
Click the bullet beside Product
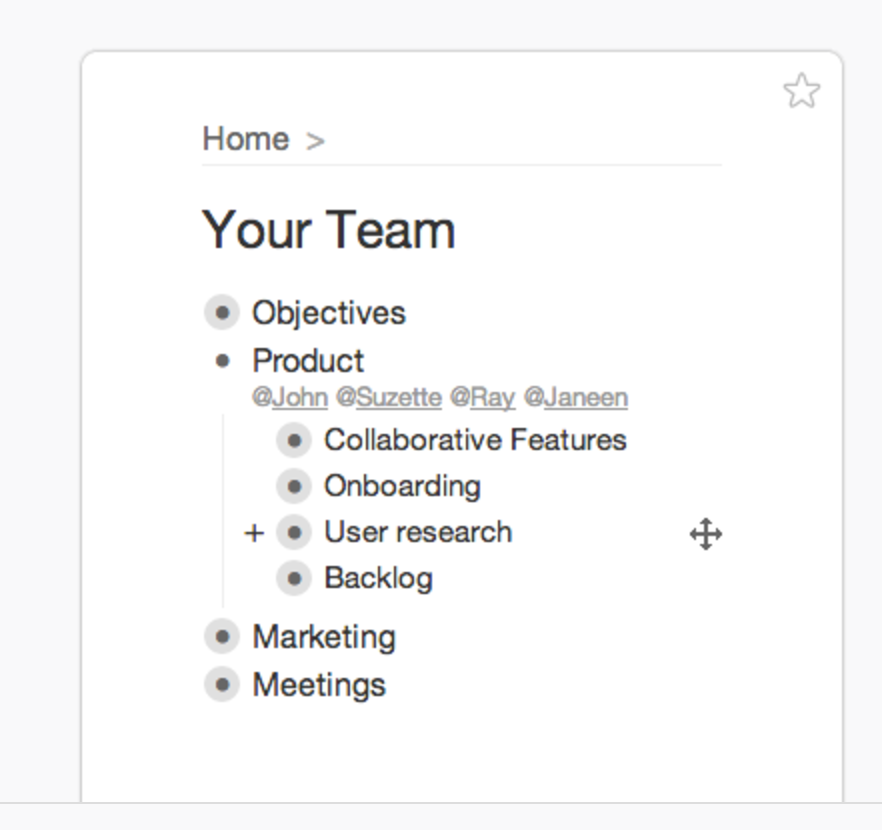[222, 360]
